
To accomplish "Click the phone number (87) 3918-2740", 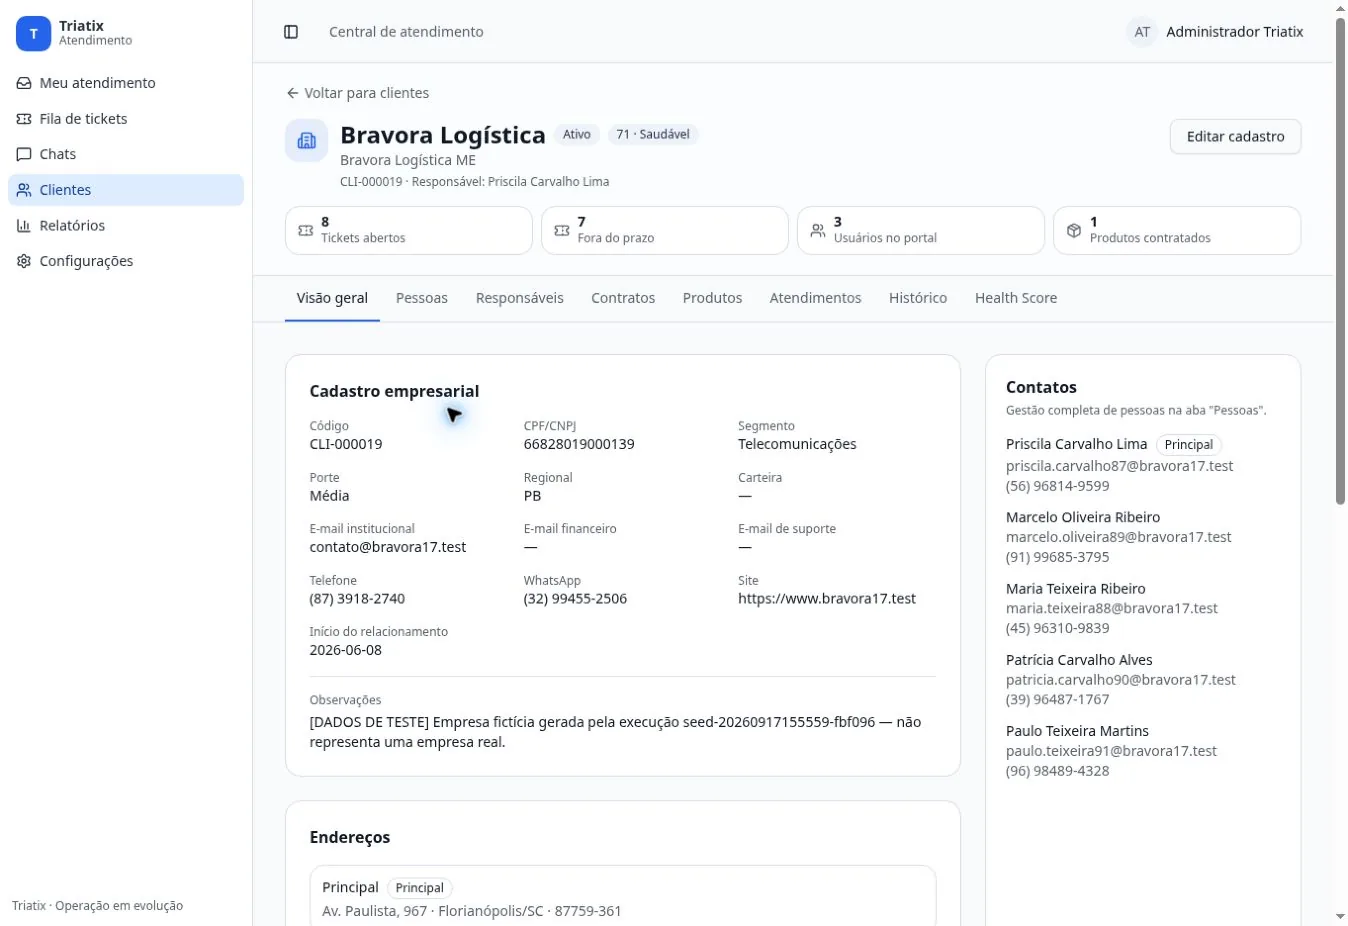I will [357, 599].
